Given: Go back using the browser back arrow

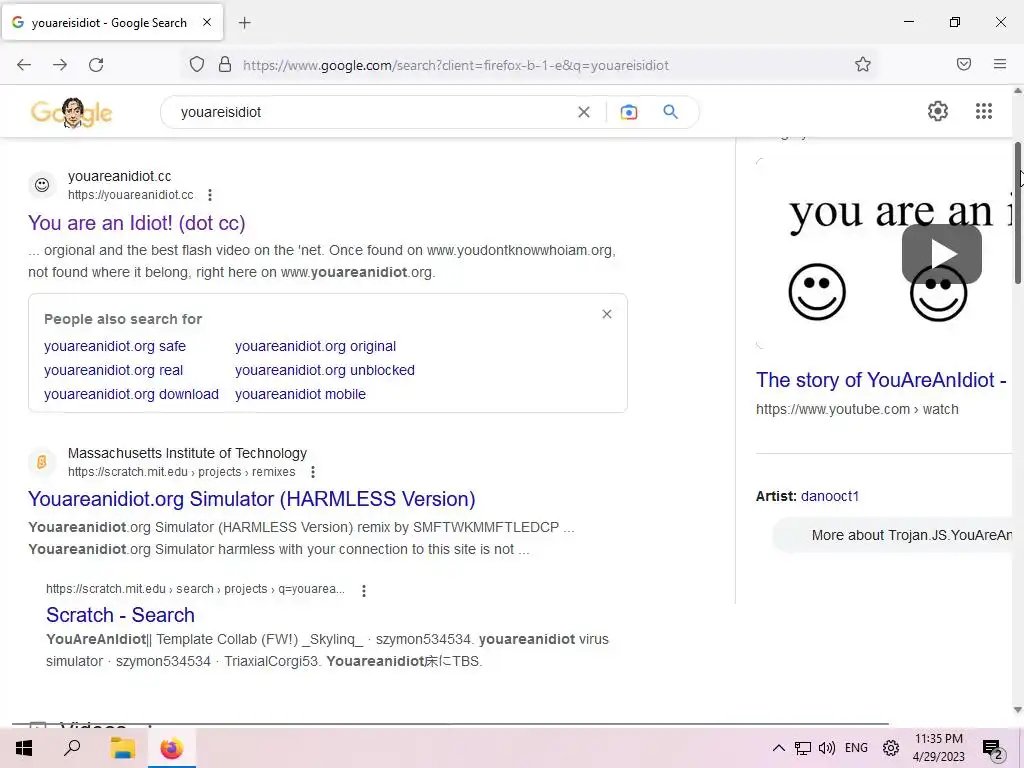Looking at the screenshot, I should (24, 65).
